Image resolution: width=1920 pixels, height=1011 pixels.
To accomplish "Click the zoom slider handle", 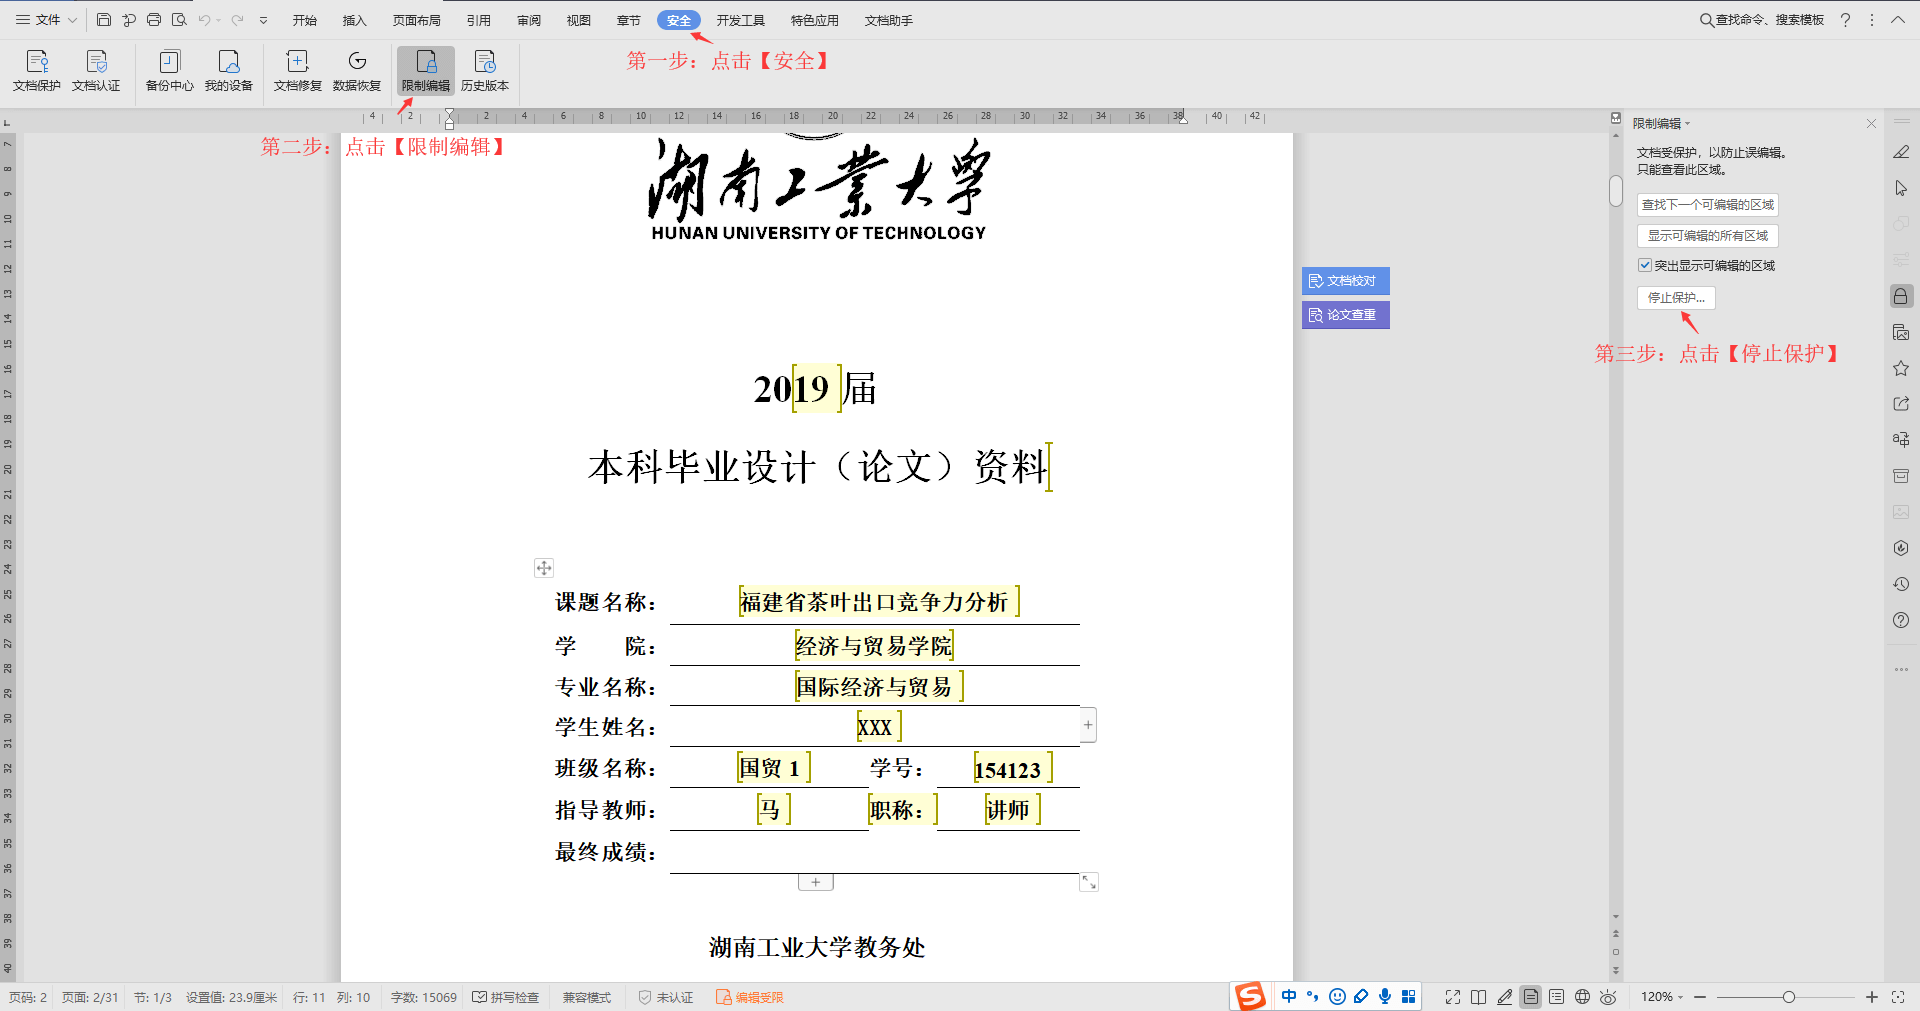I will click(1789, 997).
